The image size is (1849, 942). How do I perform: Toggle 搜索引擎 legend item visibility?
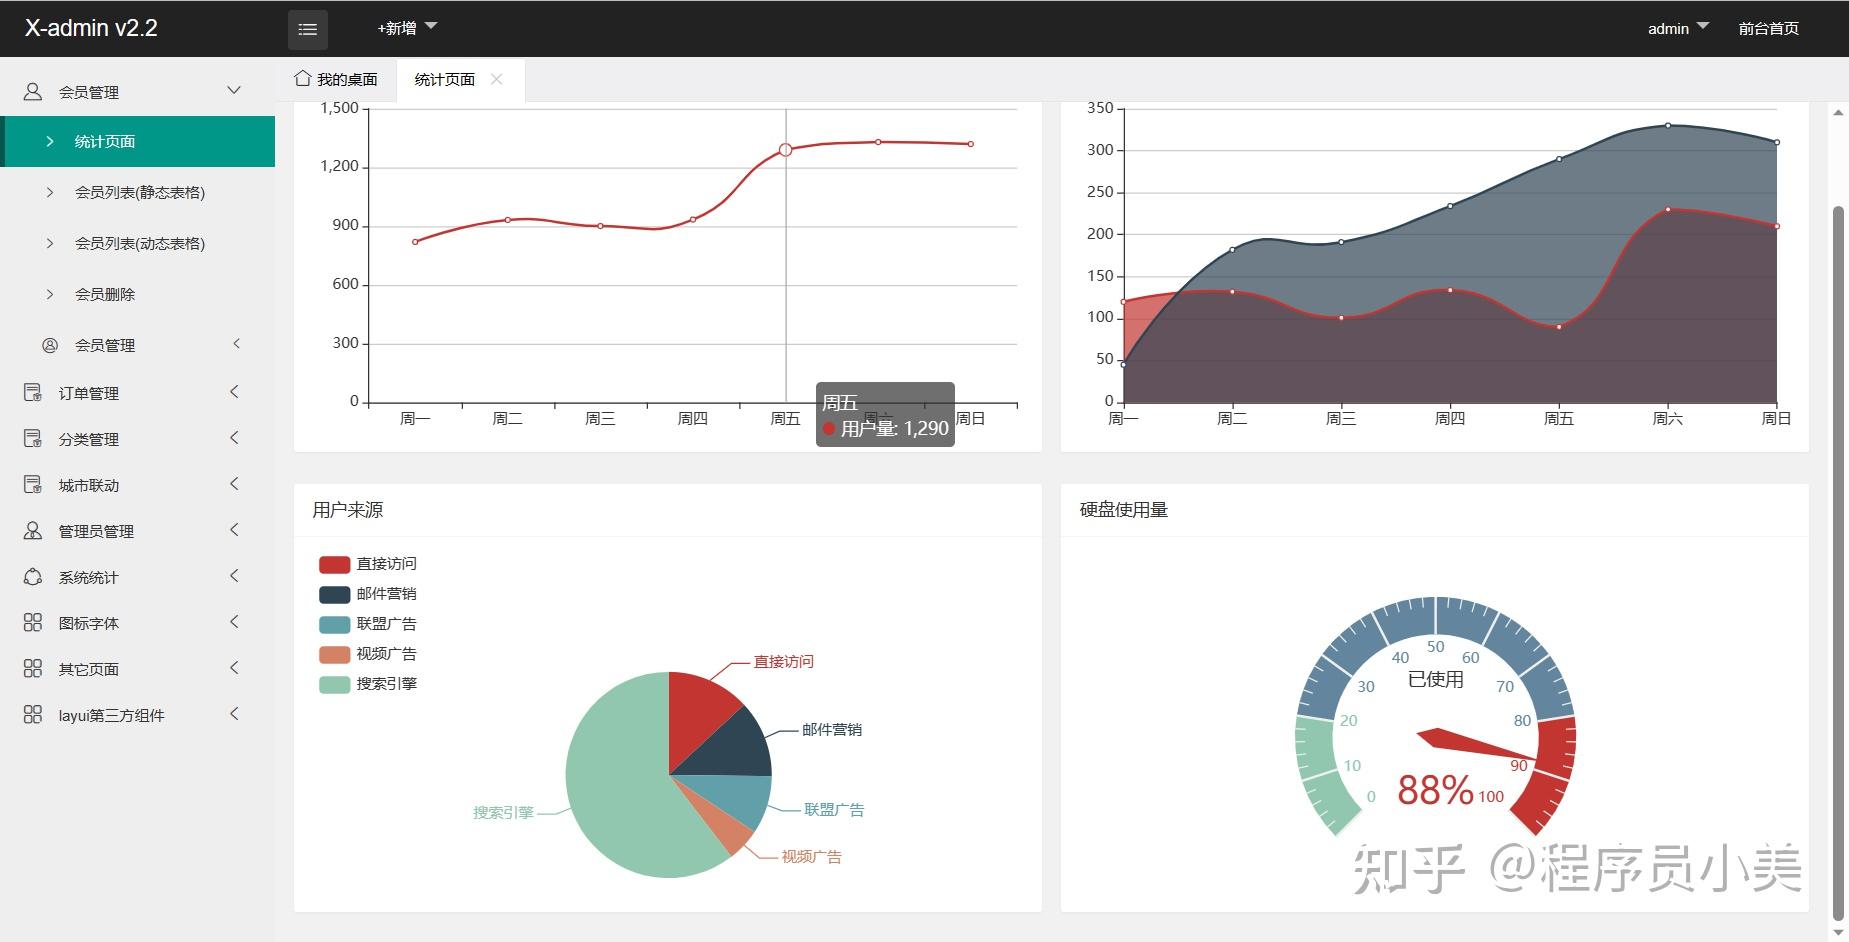(367, 684)
